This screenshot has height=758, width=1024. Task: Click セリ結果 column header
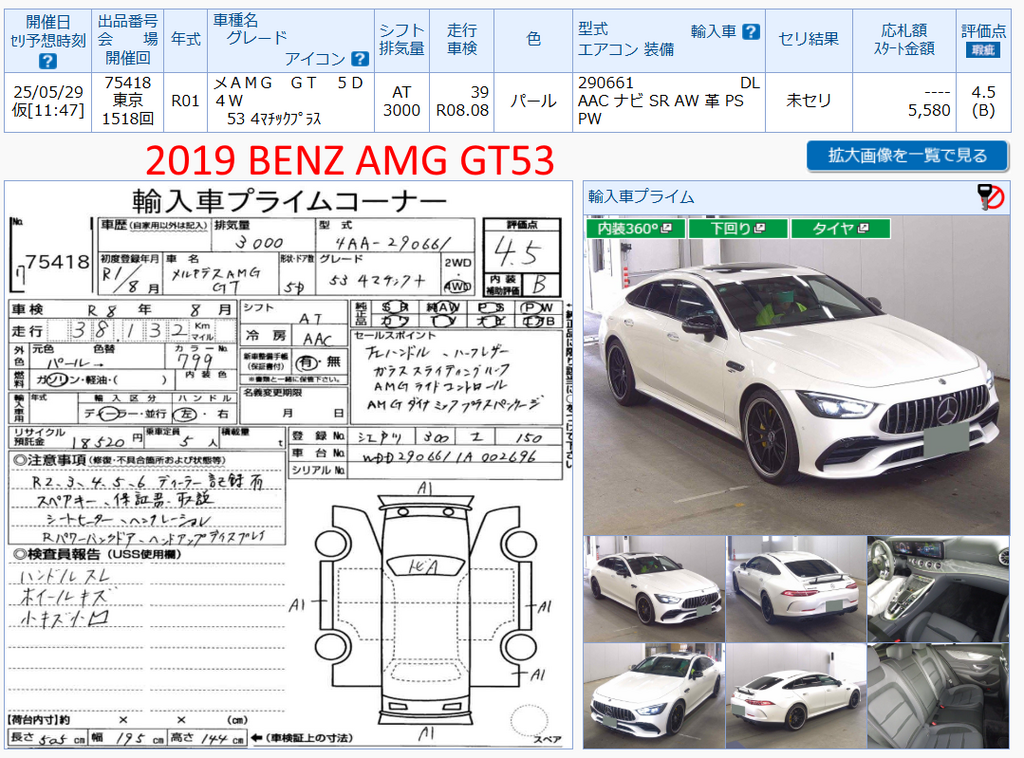[808, 39]
